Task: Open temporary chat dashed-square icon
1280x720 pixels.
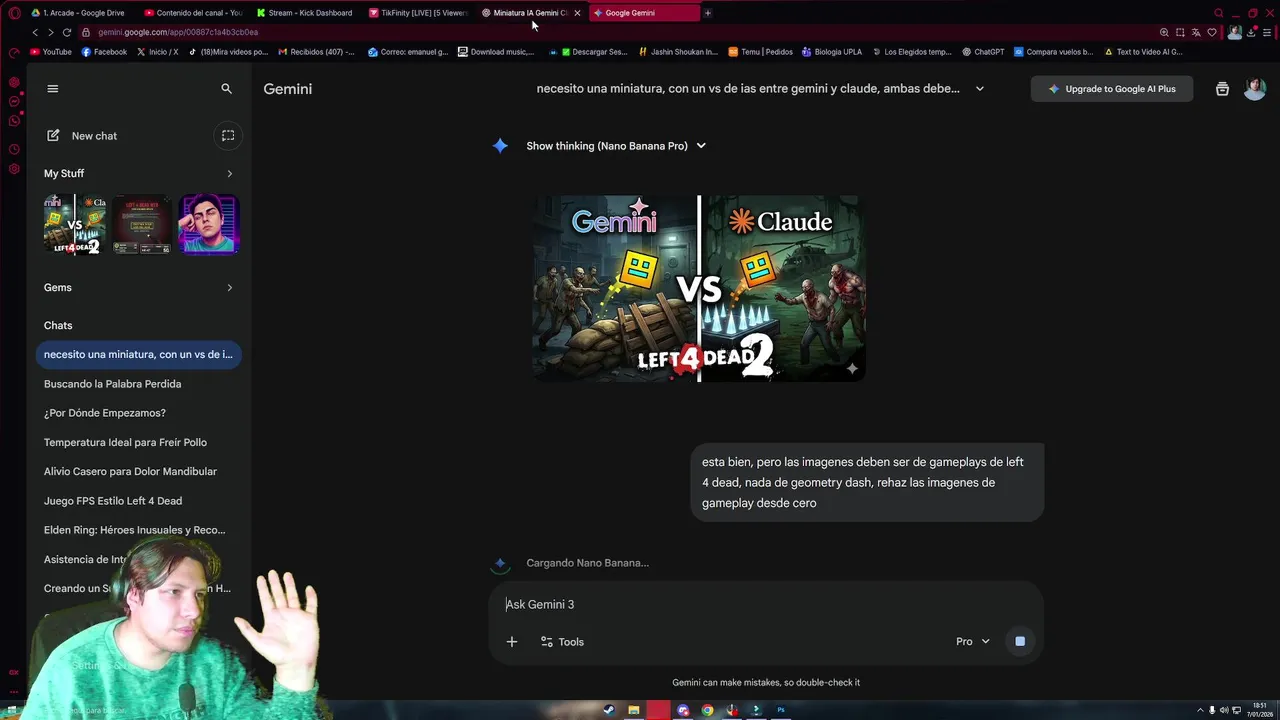Action: [228, 136]
